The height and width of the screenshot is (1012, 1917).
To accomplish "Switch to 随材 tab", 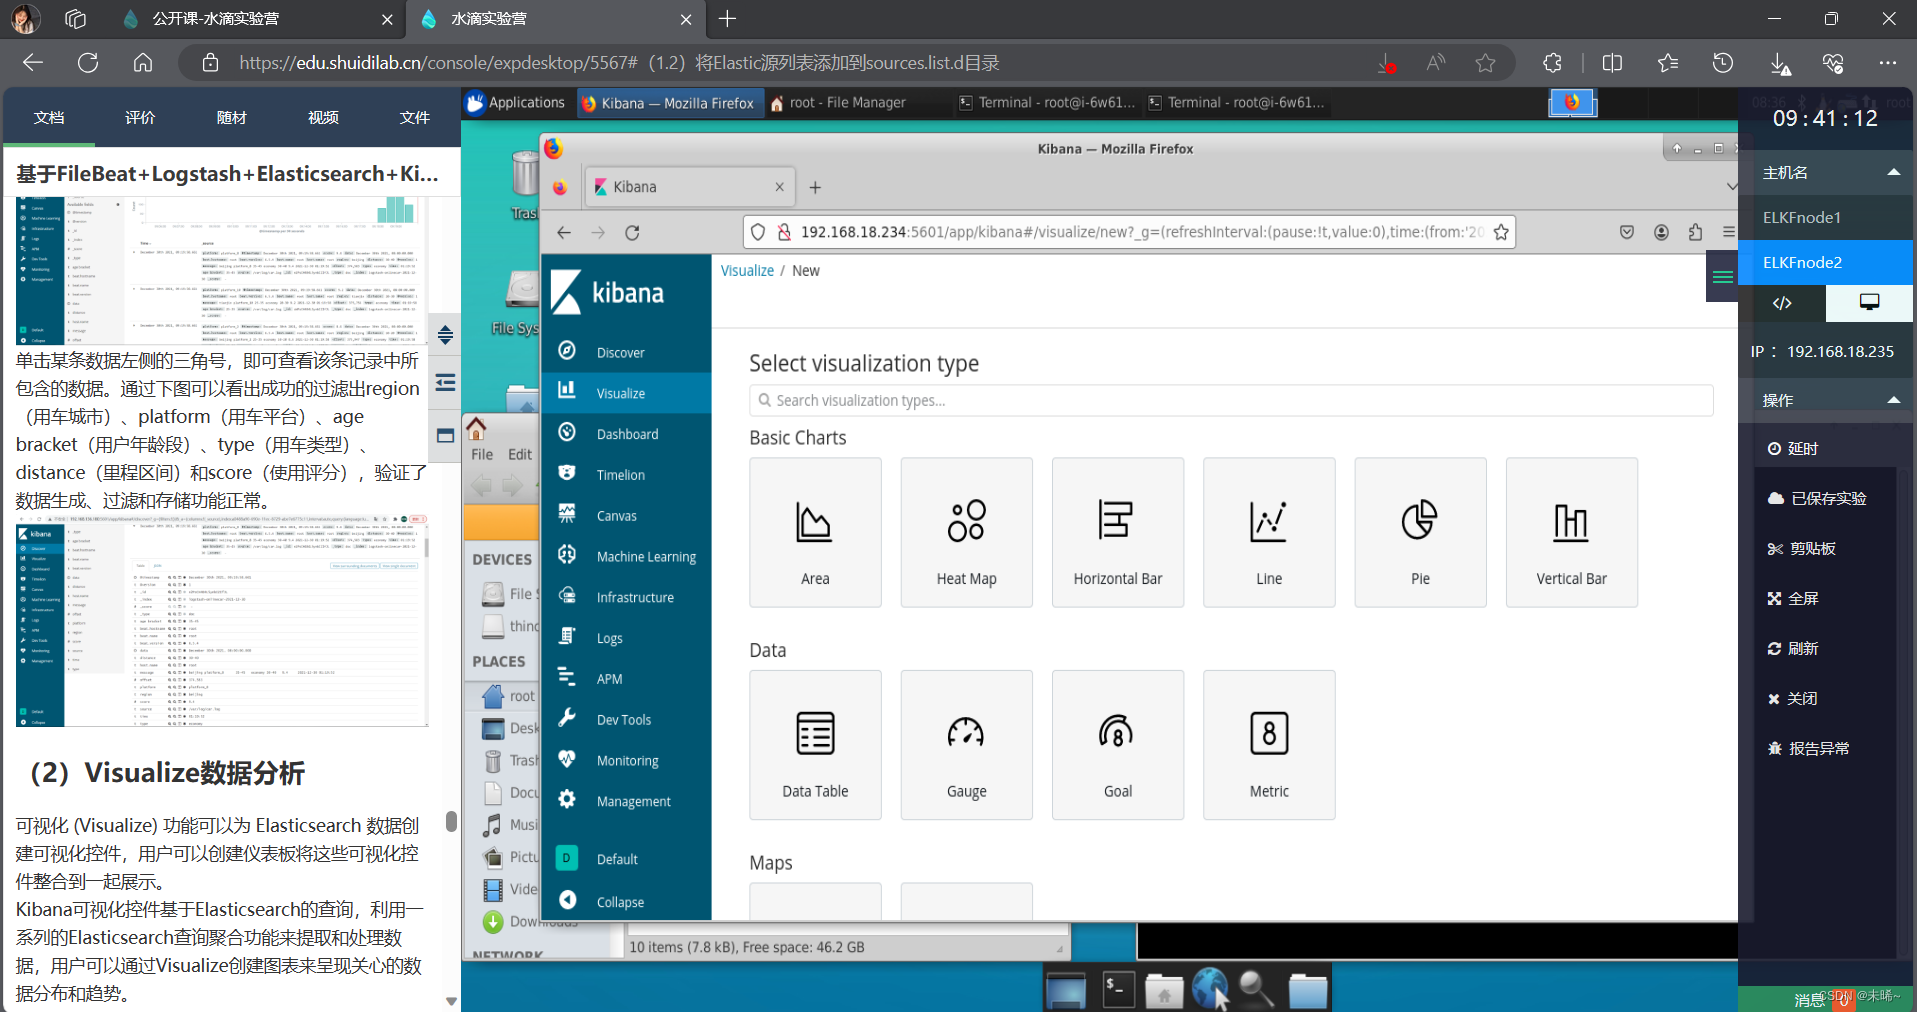I will [x=232, y=118].
